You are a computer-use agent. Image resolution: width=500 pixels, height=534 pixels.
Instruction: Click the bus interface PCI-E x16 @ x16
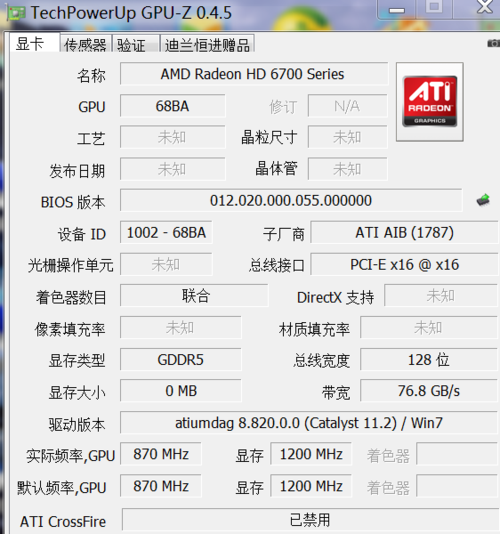tap(404, 264)
